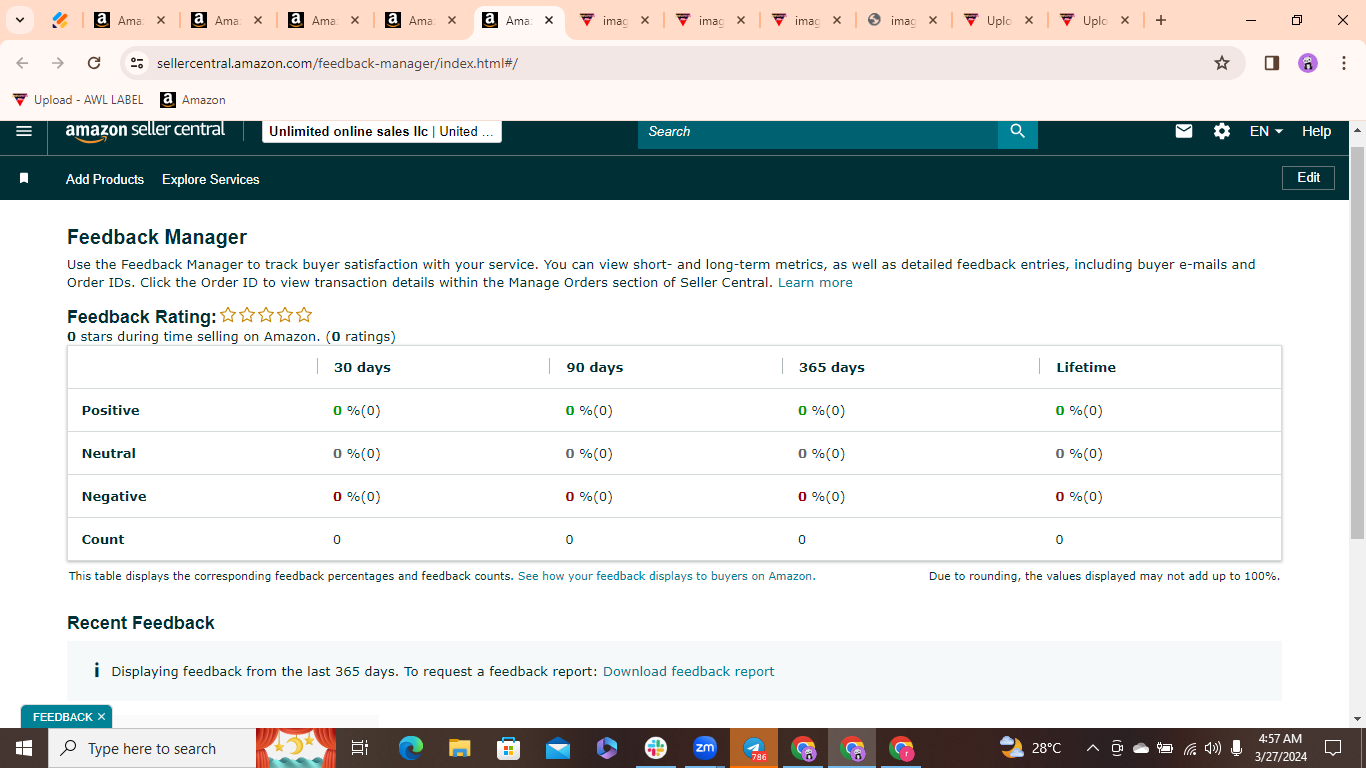The image size is (1366, 768).
Task: Open the Chrome three-dot menu
Action: pos(1344,63)
